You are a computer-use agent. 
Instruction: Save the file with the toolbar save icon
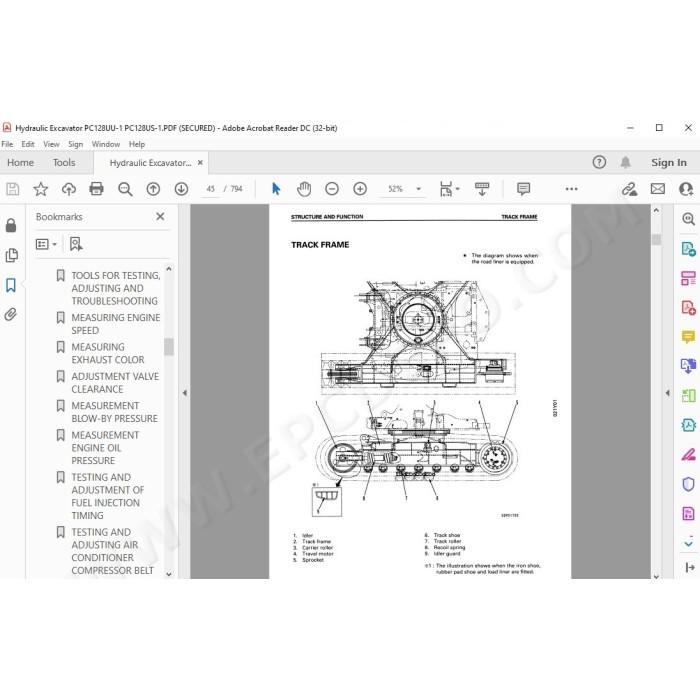pyautogui.click(x=12, y=189)
